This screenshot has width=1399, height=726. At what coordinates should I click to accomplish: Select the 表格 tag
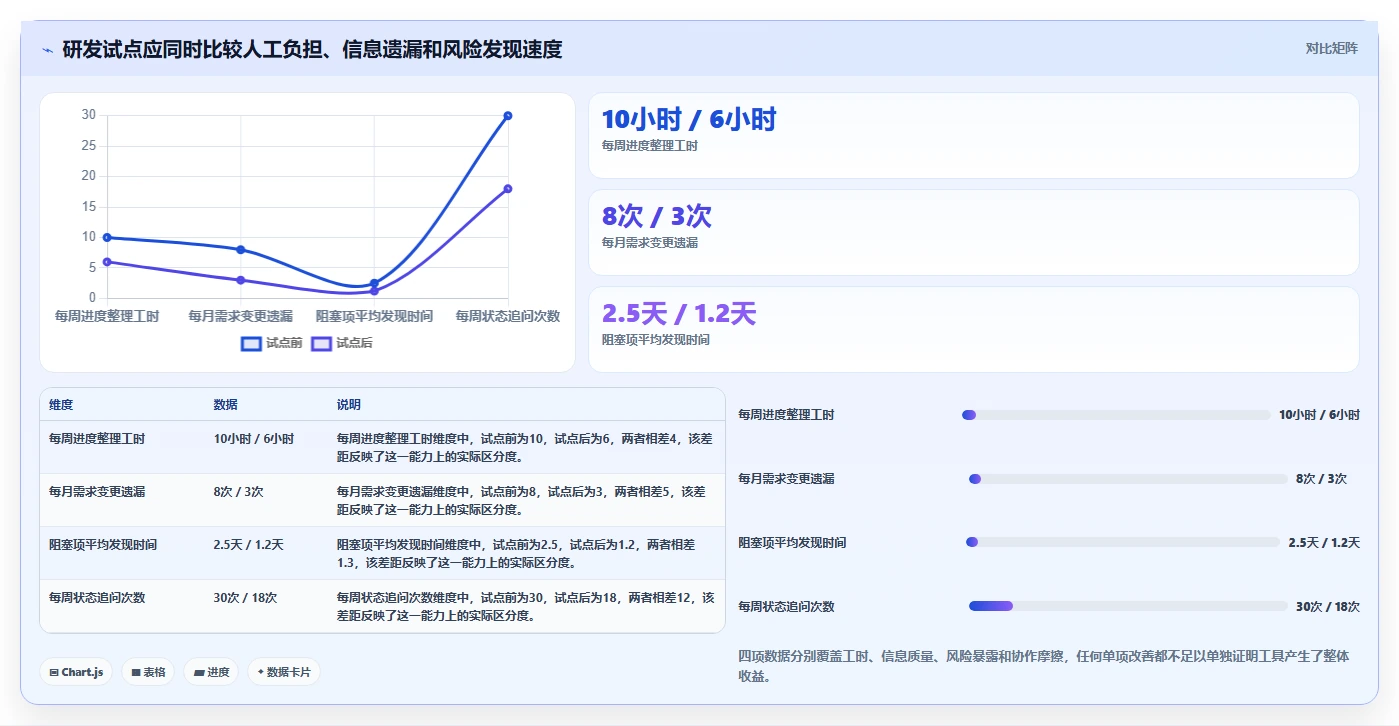[148, 672]
